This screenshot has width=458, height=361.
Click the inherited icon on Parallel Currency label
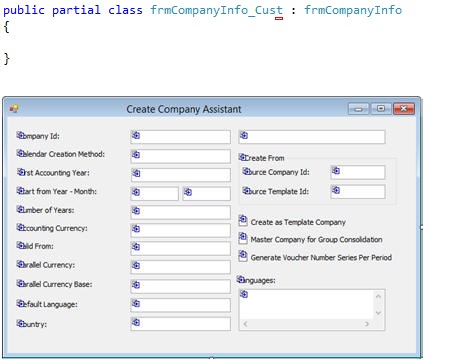tap(21, 264)
